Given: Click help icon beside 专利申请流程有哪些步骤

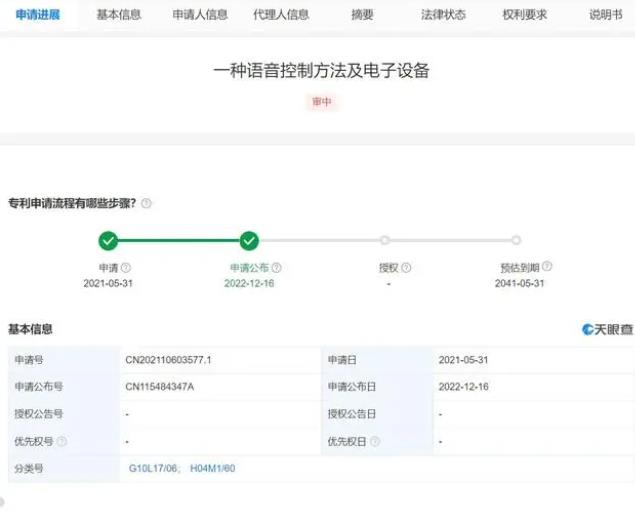Looking at the screenshot, I should 146,203.
